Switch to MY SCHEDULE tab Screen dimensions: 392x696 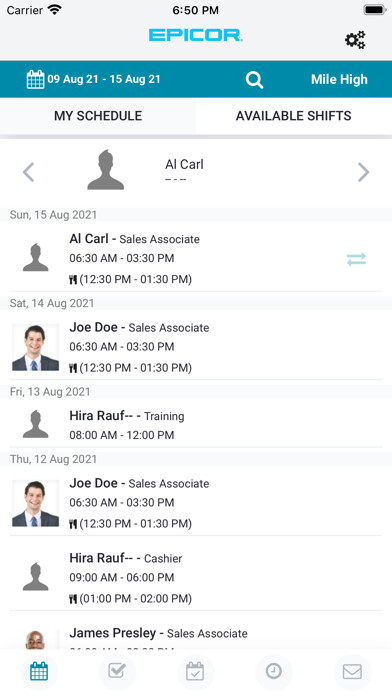[98, 116]
